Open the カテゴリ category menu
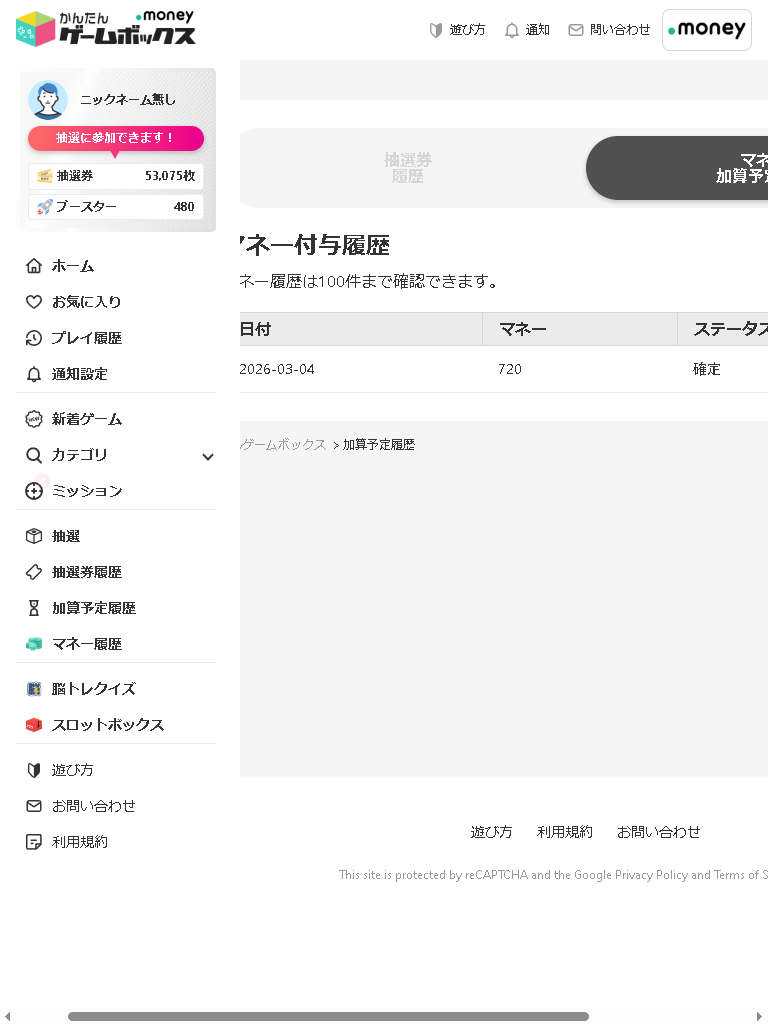Image resolution: width=768 pixels, height=1024 pixels. point(80,455)
